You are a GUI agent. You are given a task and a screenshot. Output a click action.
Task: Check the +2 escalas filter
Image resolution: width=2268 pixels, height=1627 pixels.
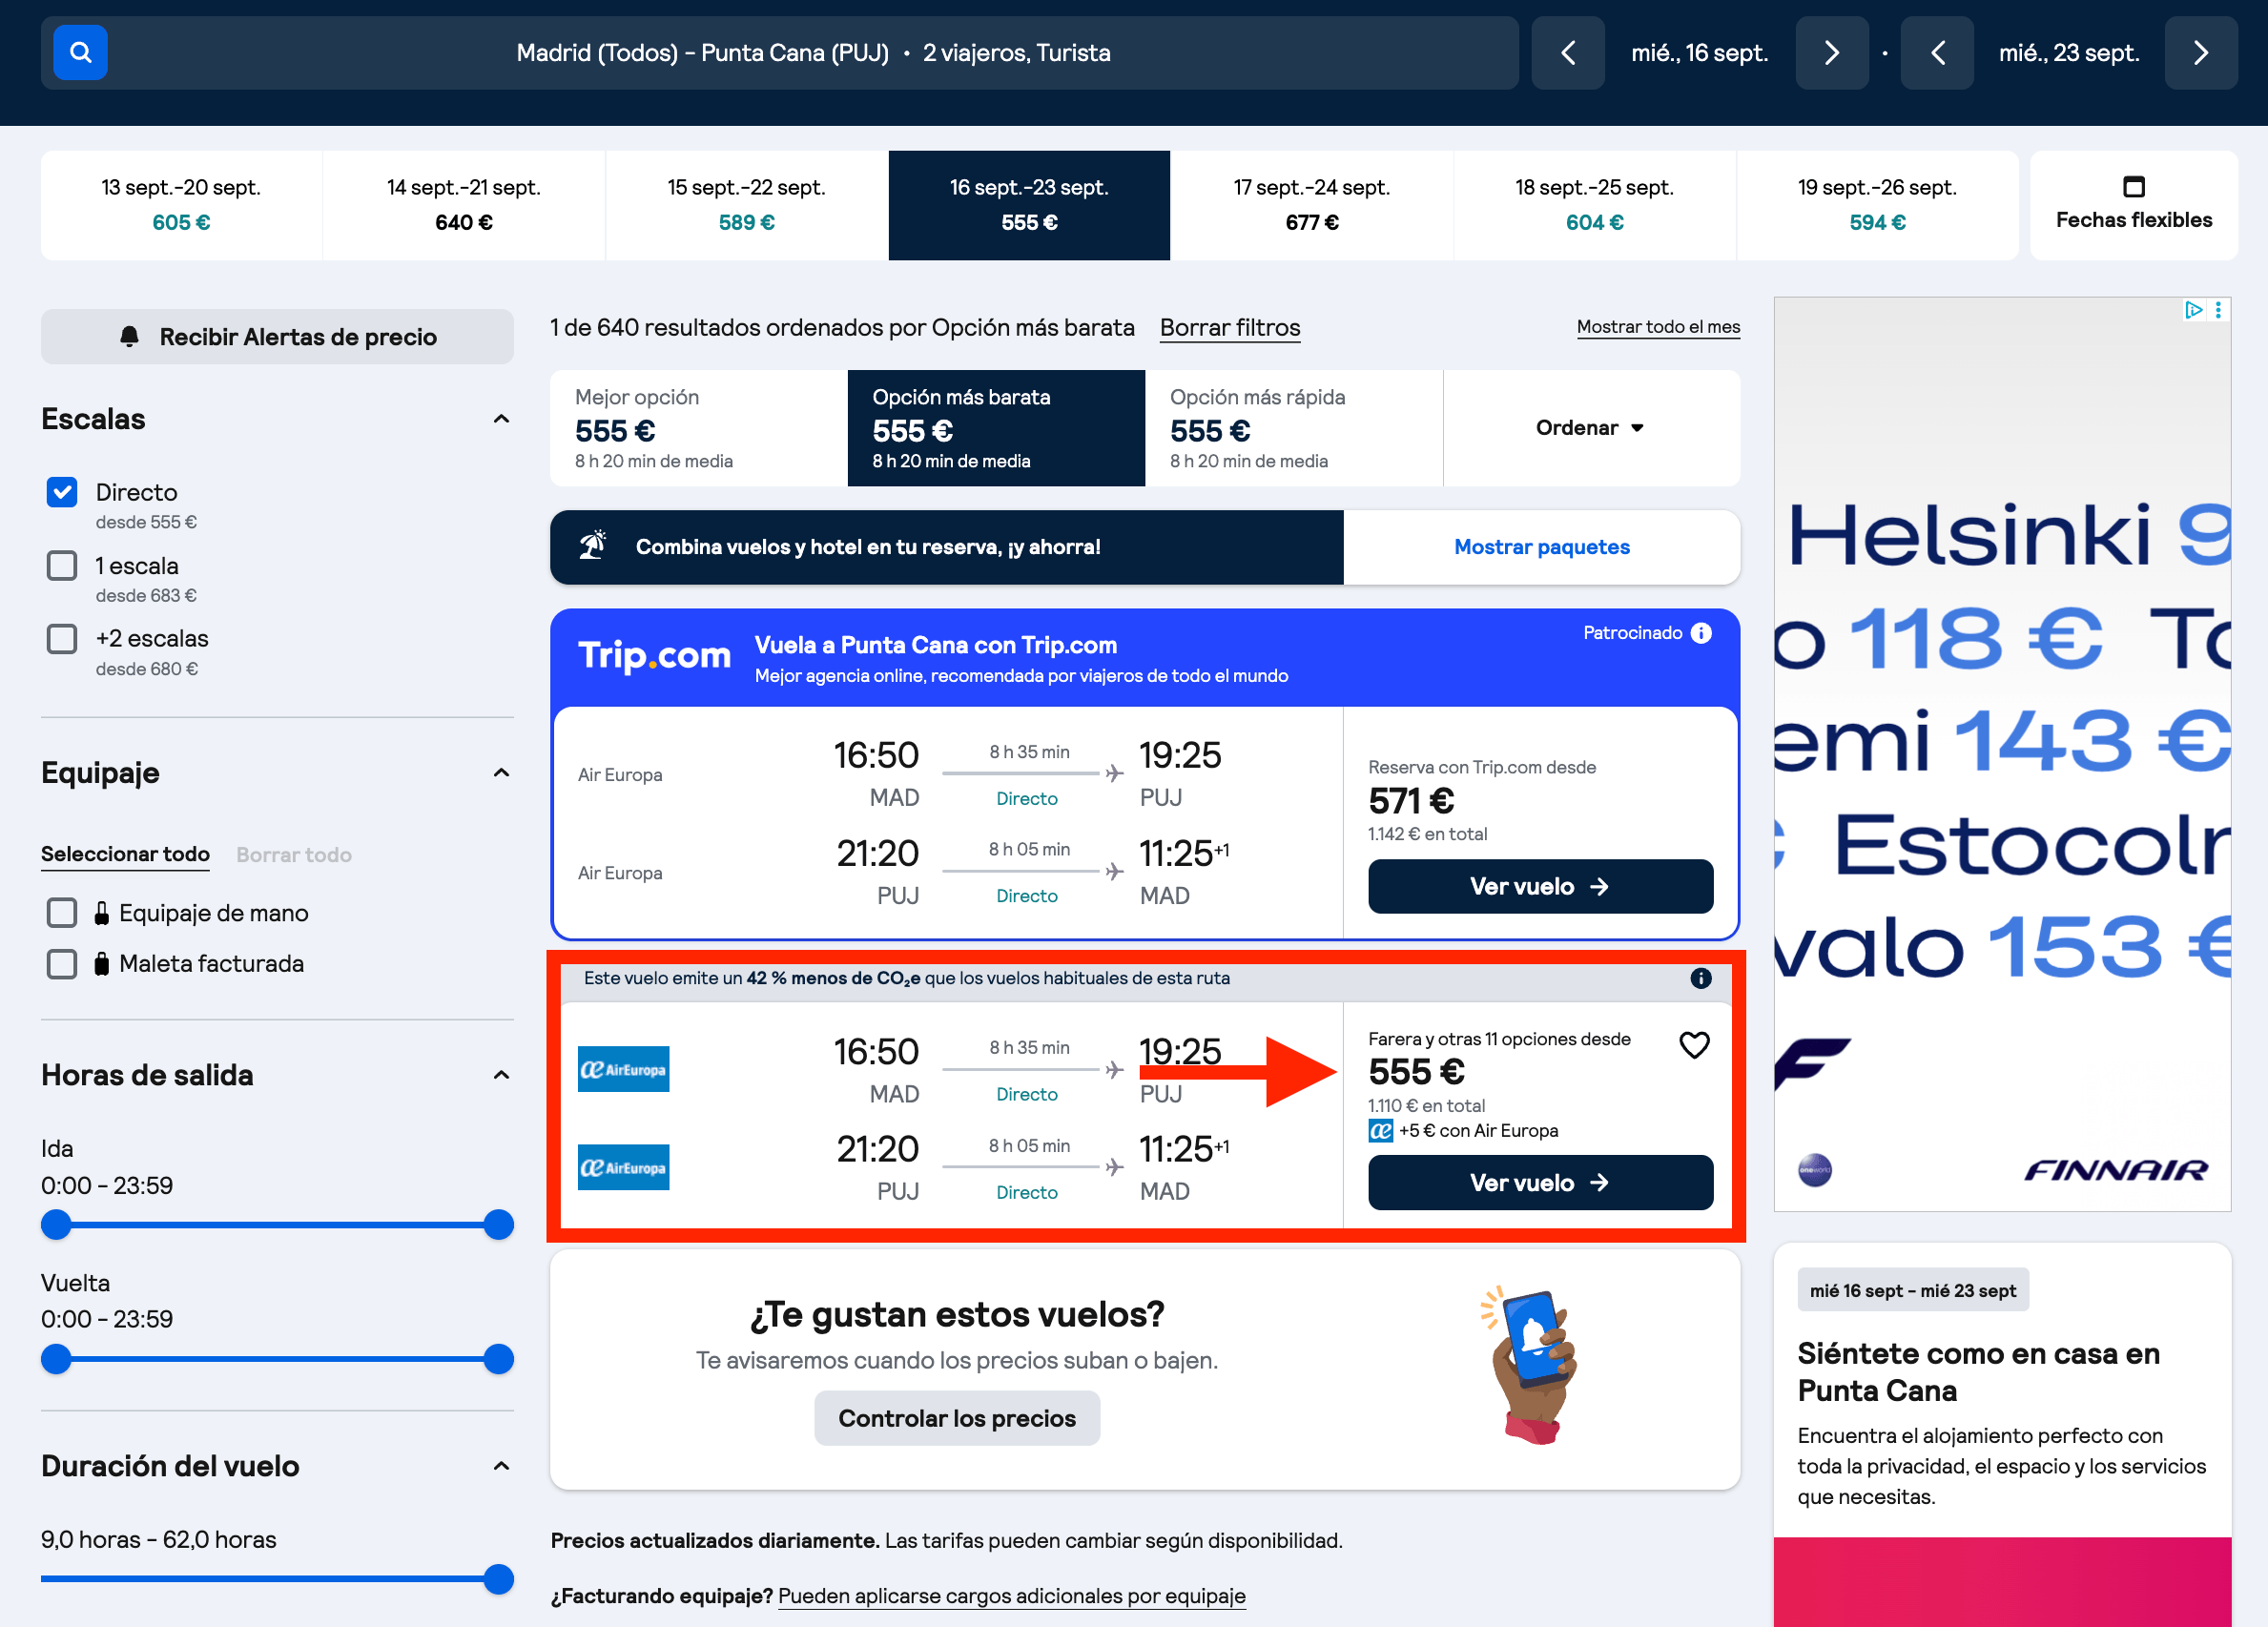62,638
